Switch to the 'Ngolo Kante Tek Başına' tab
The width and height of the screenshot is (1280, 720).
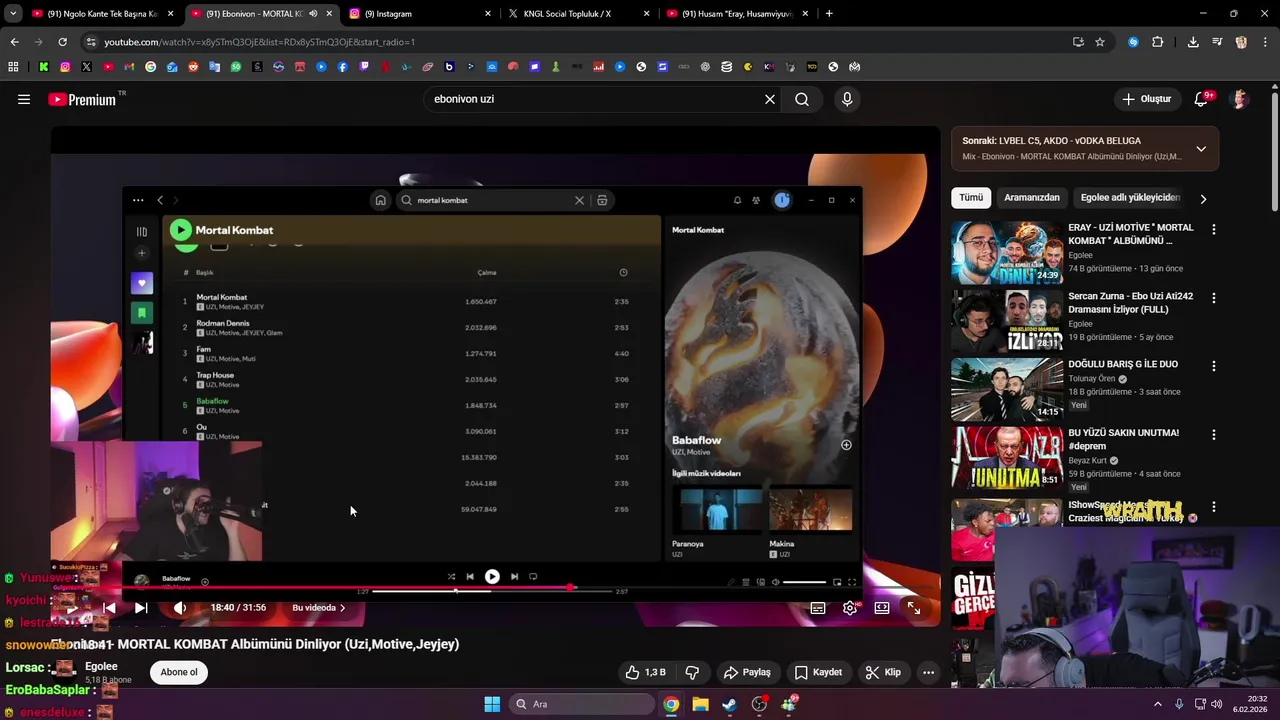tap(104, 14)
